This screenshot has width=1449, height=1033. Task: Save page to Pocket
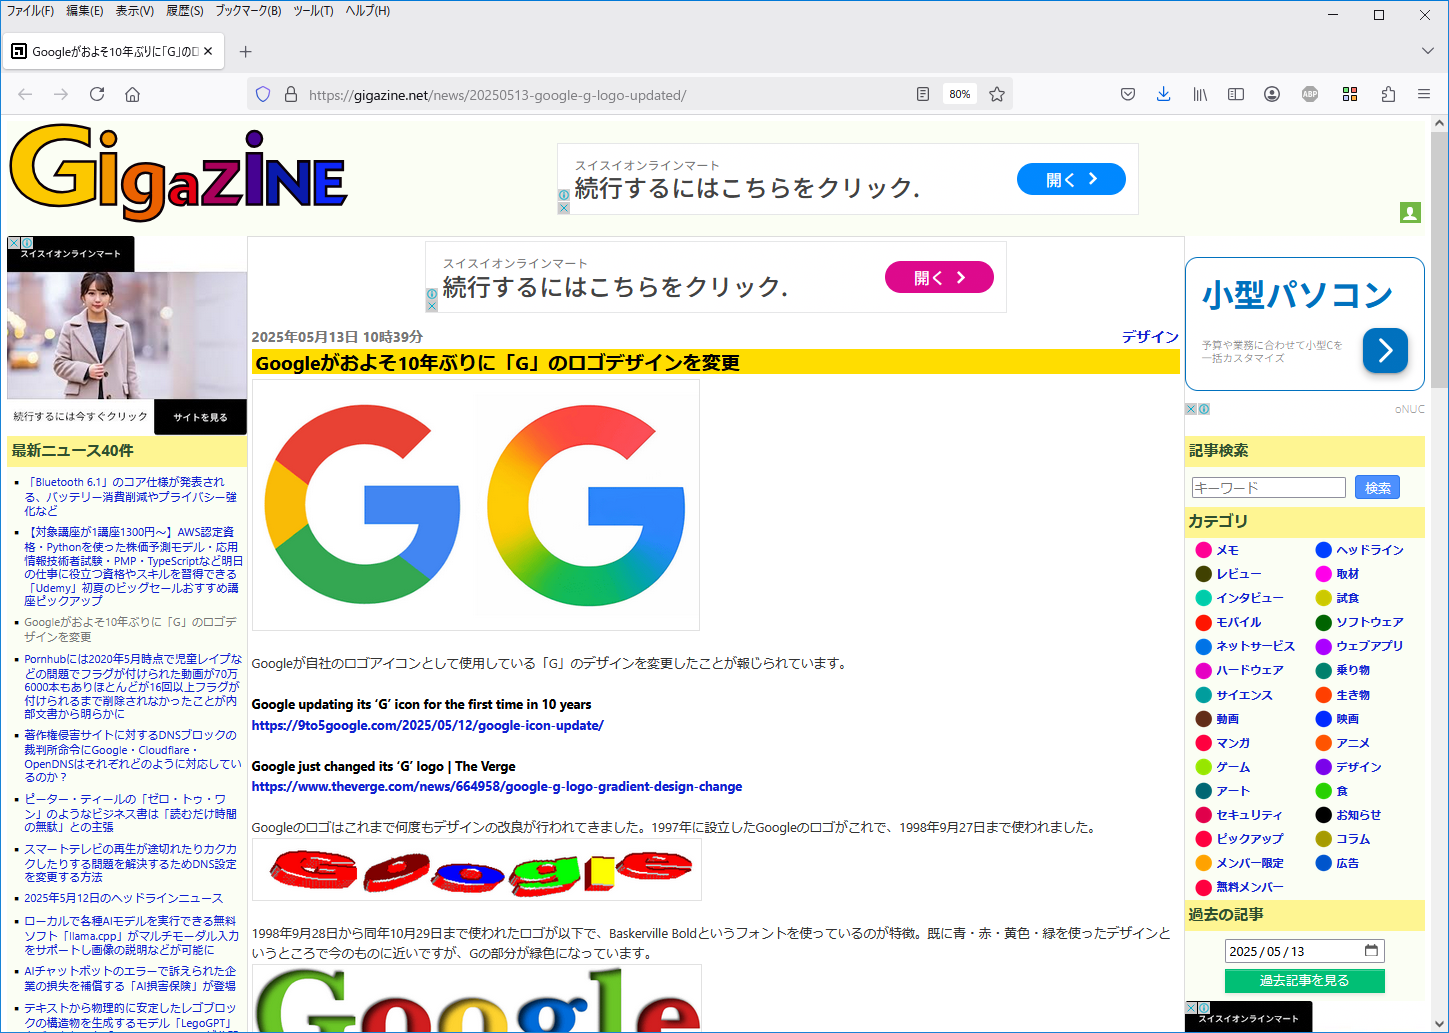(1128, 94)
